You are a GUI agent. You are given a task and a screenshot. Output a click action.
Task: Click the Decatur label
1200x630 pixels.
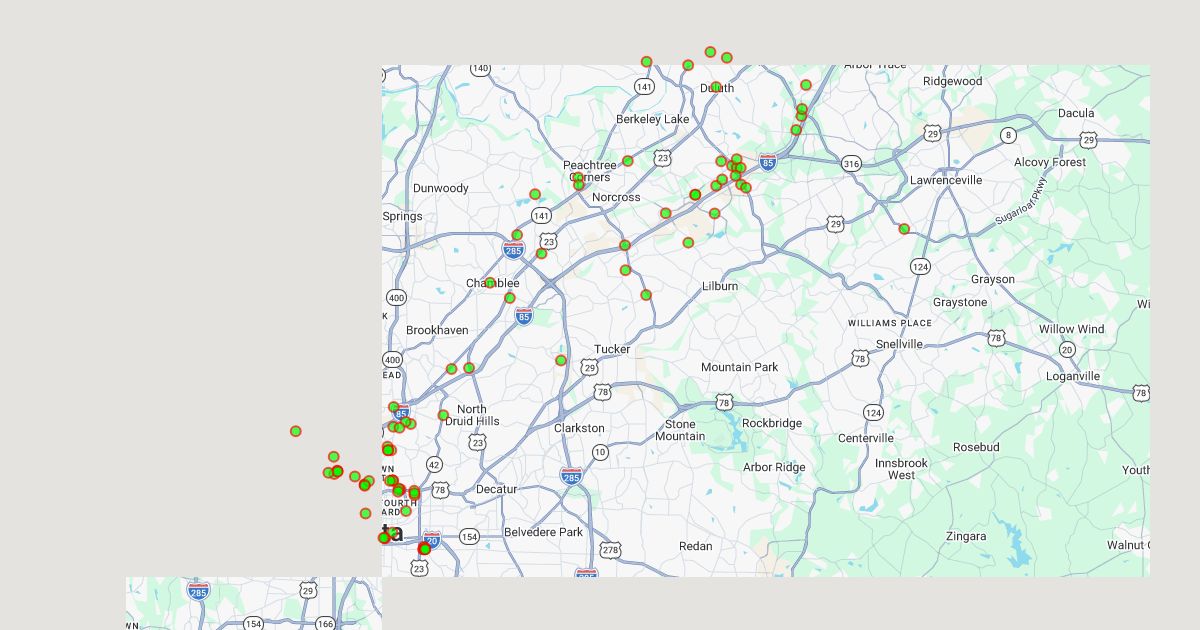coord(497,489)
